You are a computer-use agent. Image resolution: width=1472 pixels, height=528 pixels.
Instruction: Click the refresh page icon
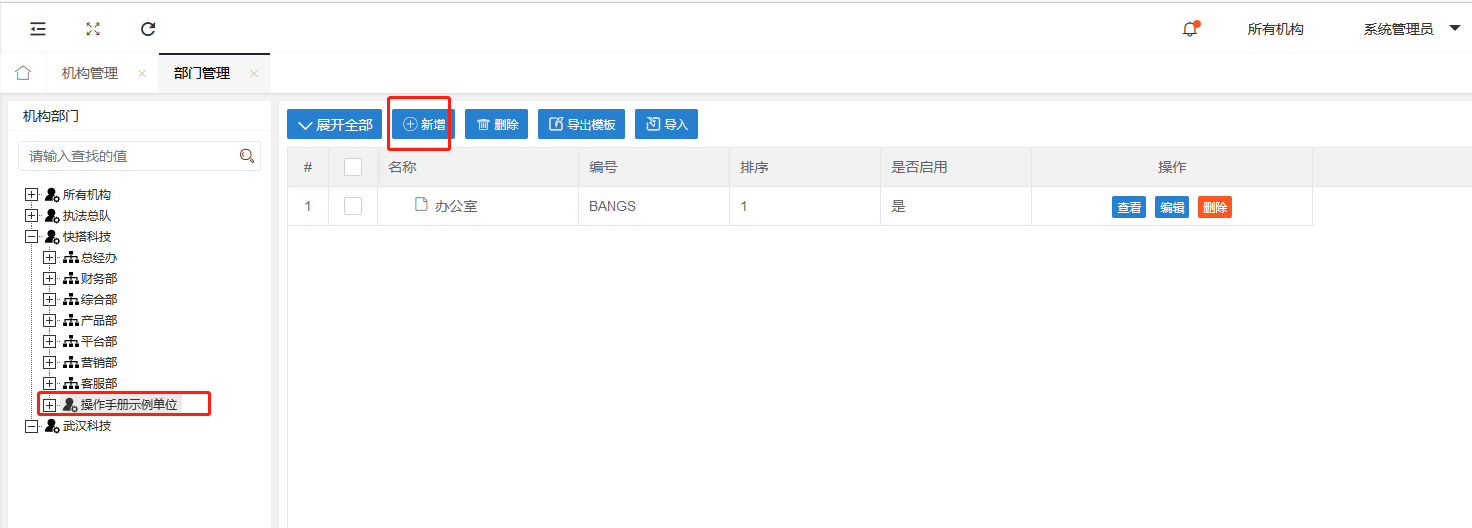148,29
